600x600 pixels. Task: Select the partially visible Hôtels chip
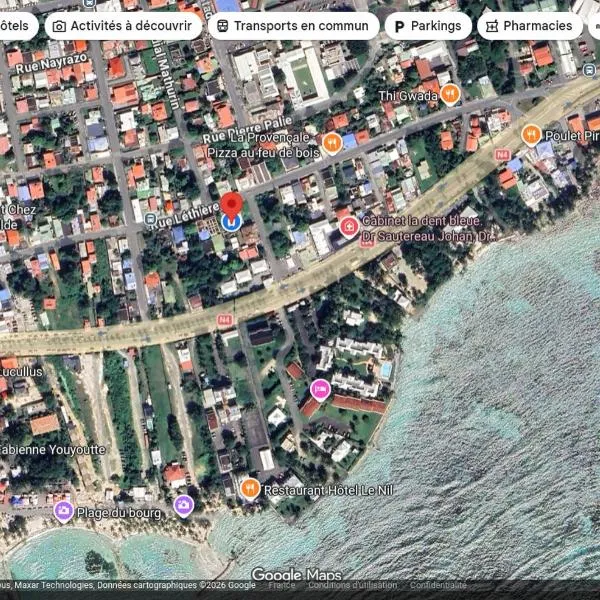pos(17,26)
